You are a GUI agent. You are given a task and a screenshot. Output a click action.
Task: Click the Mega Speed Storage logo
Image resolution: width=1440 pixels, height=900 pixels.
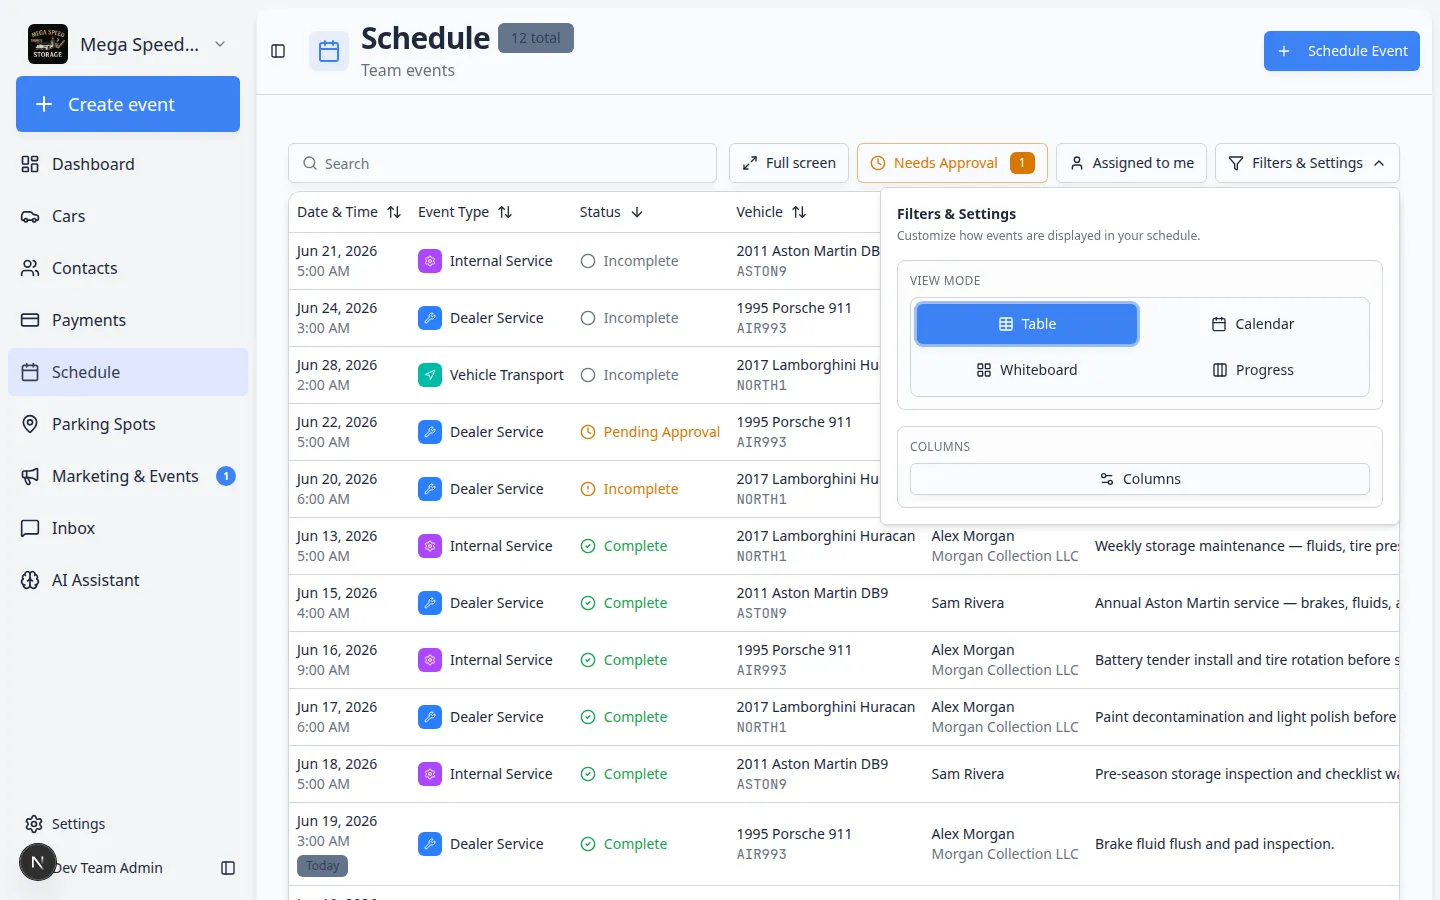(48, 44)
